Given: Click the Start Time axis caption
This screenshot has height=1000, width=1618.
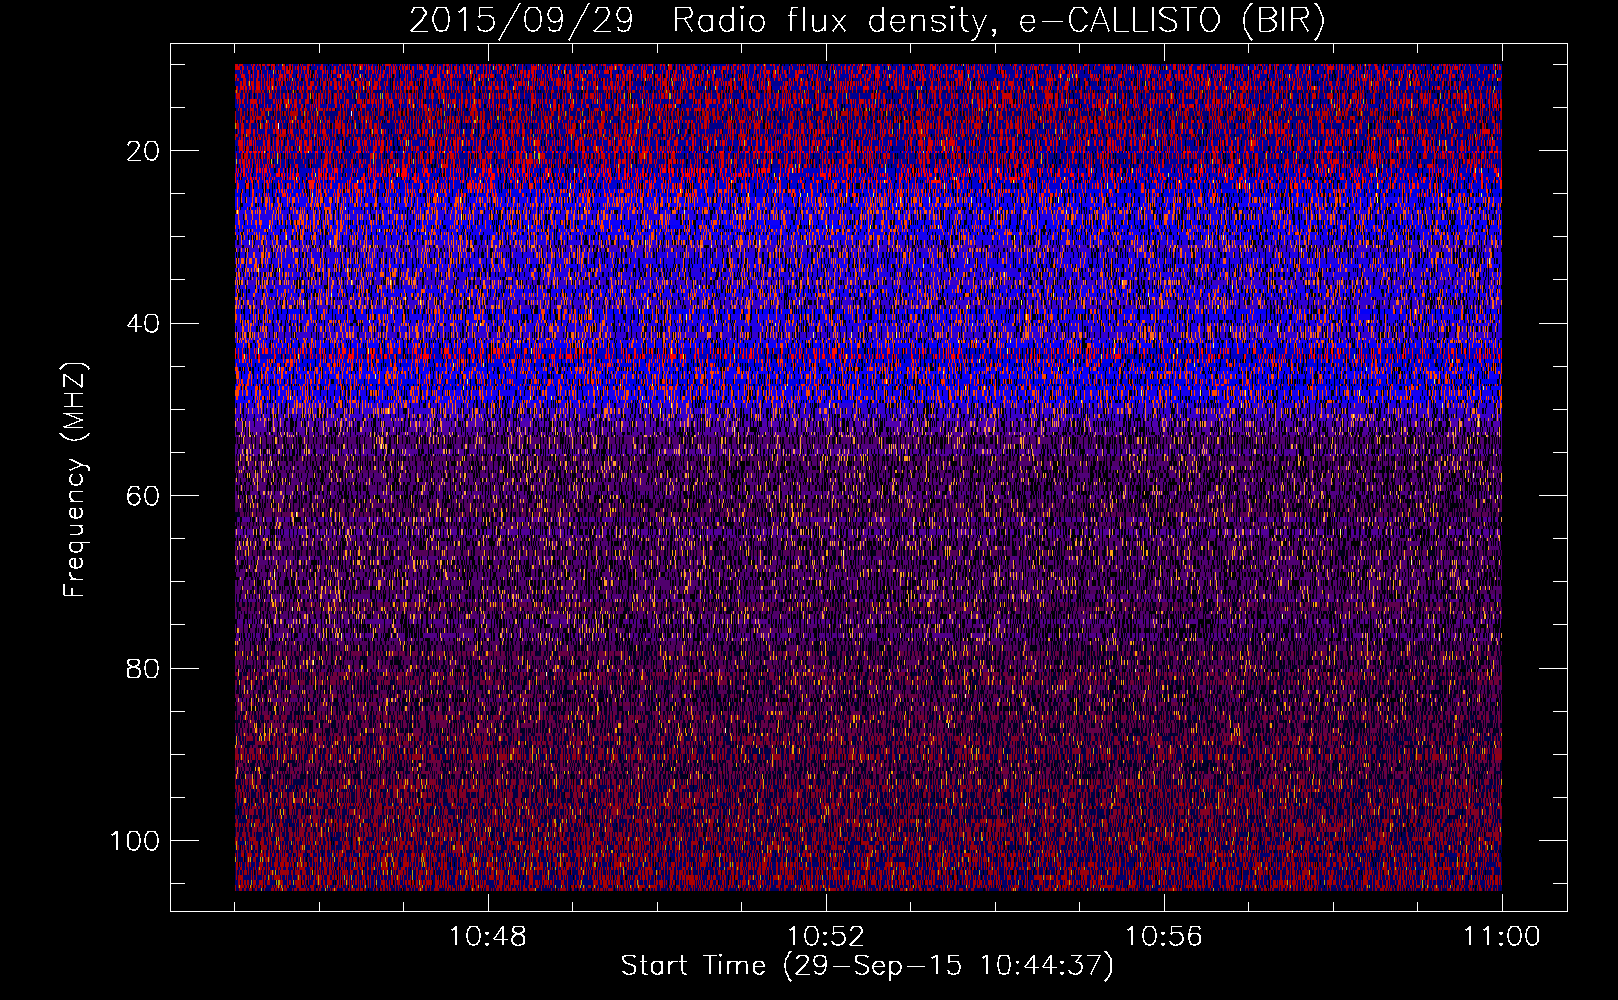Looking at the screenshot, I should click(x=867, y=966).
